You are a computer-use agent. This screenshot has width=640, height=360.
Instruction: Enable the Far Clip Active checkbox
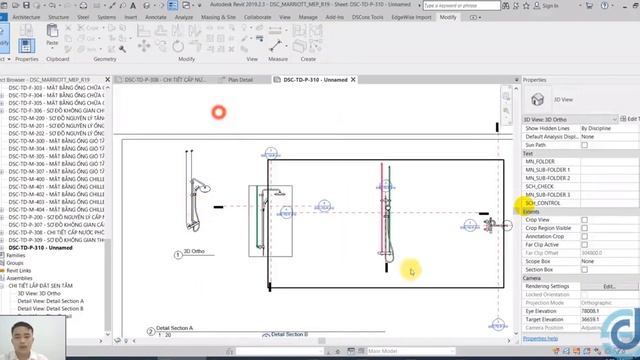pyautogui.click(x=584, y=244)
